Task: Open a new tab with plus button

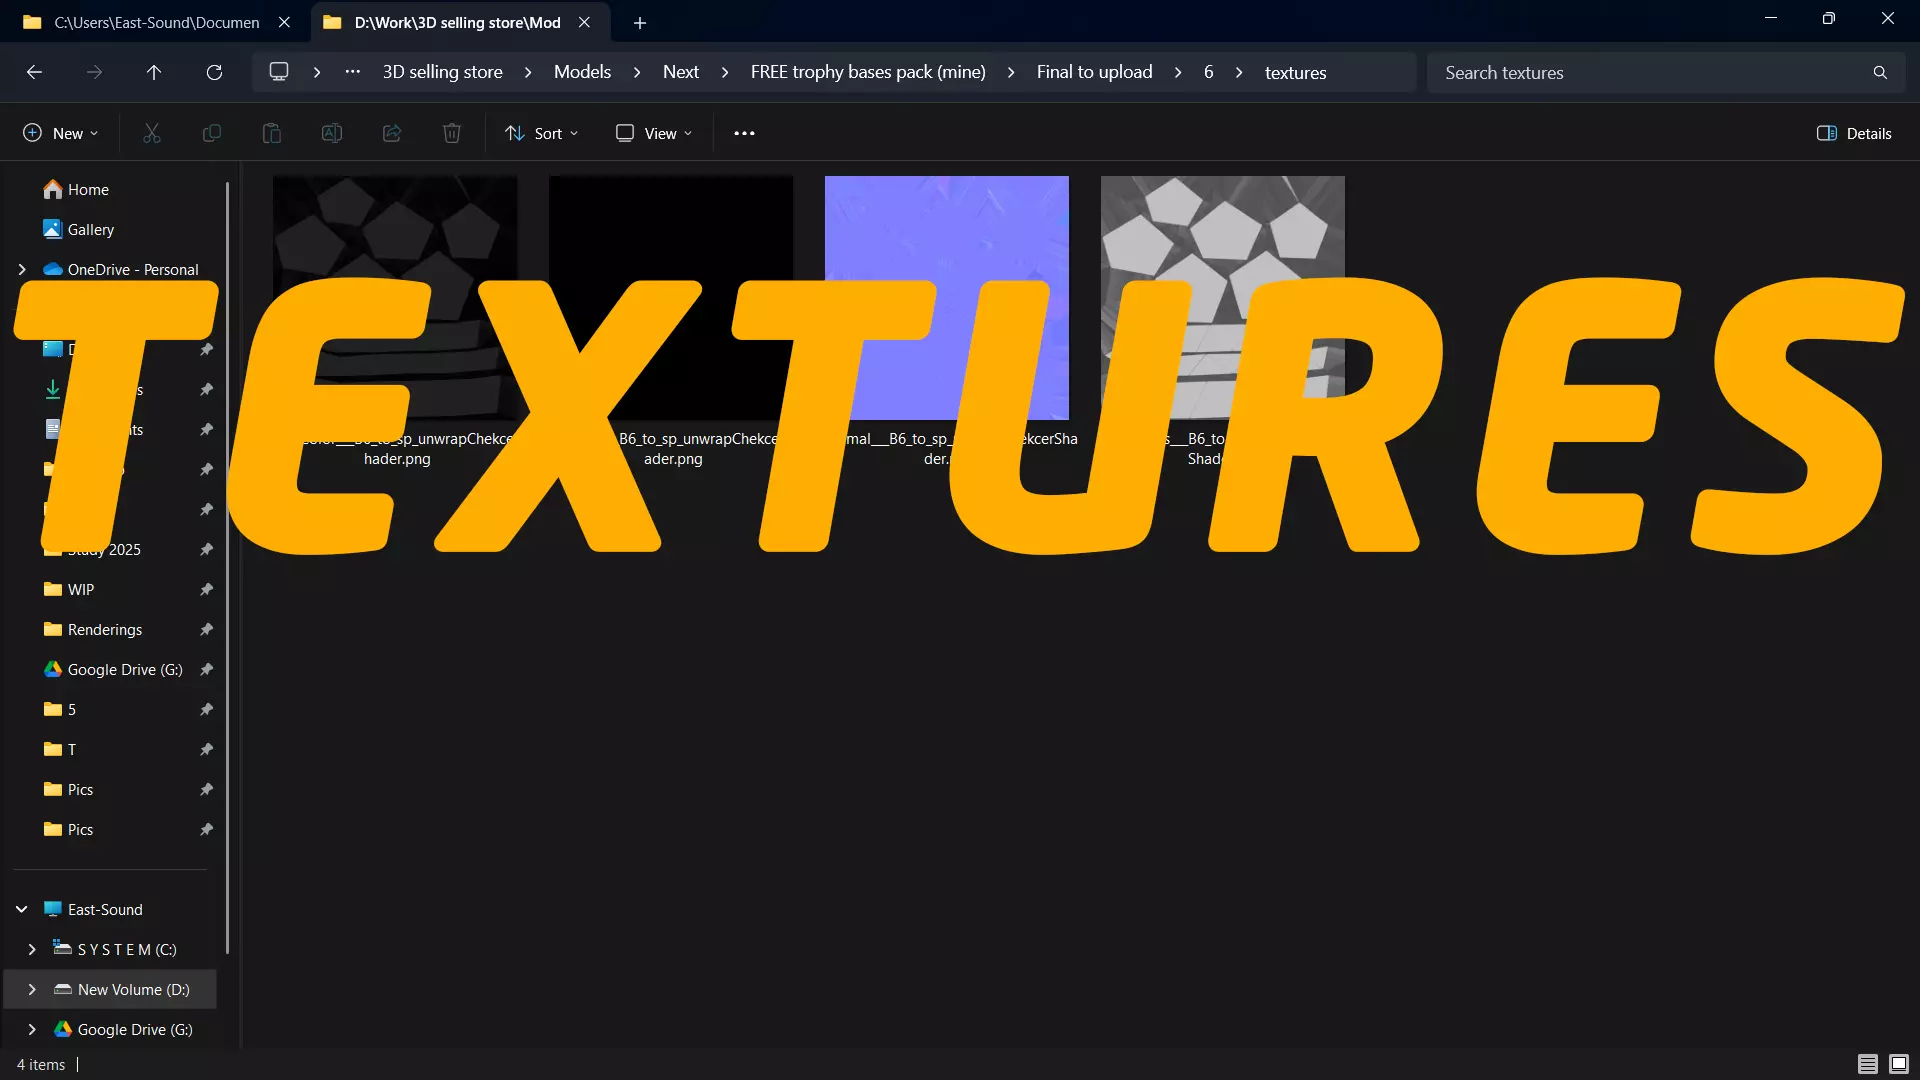Action: (640, 22)
